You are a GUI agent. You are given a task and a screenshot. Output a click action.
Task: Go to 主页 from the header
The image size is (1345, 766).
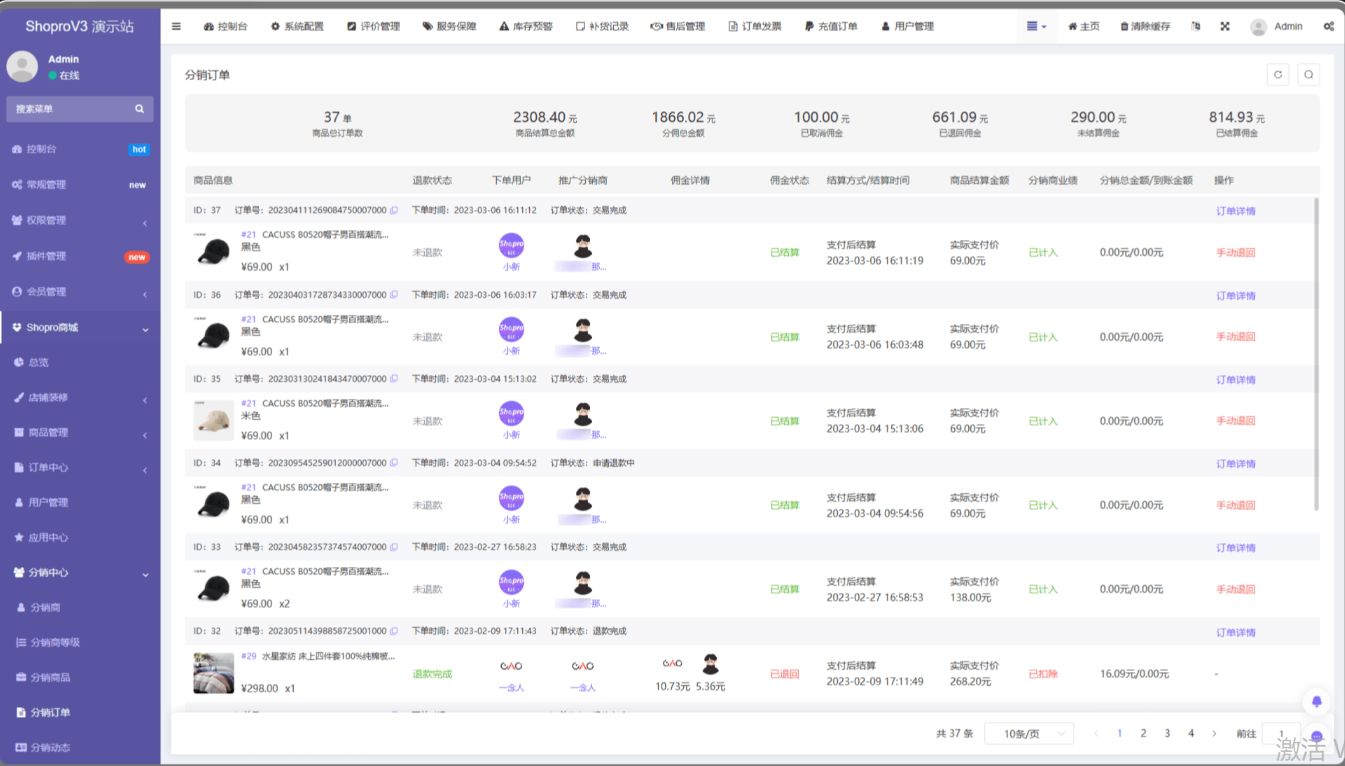[1084, 26]
